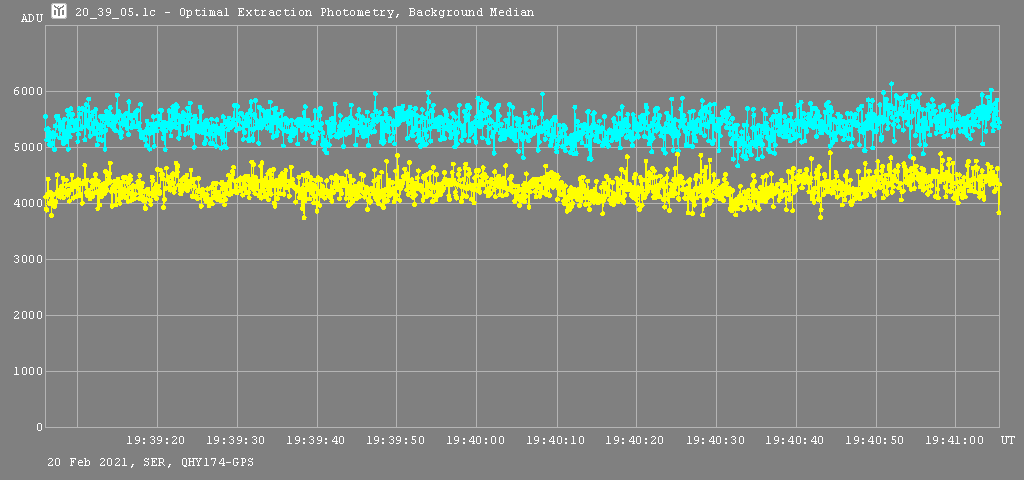
Task: Click the 2000 Y-axis tick label
Action: [x=27, y=316]
